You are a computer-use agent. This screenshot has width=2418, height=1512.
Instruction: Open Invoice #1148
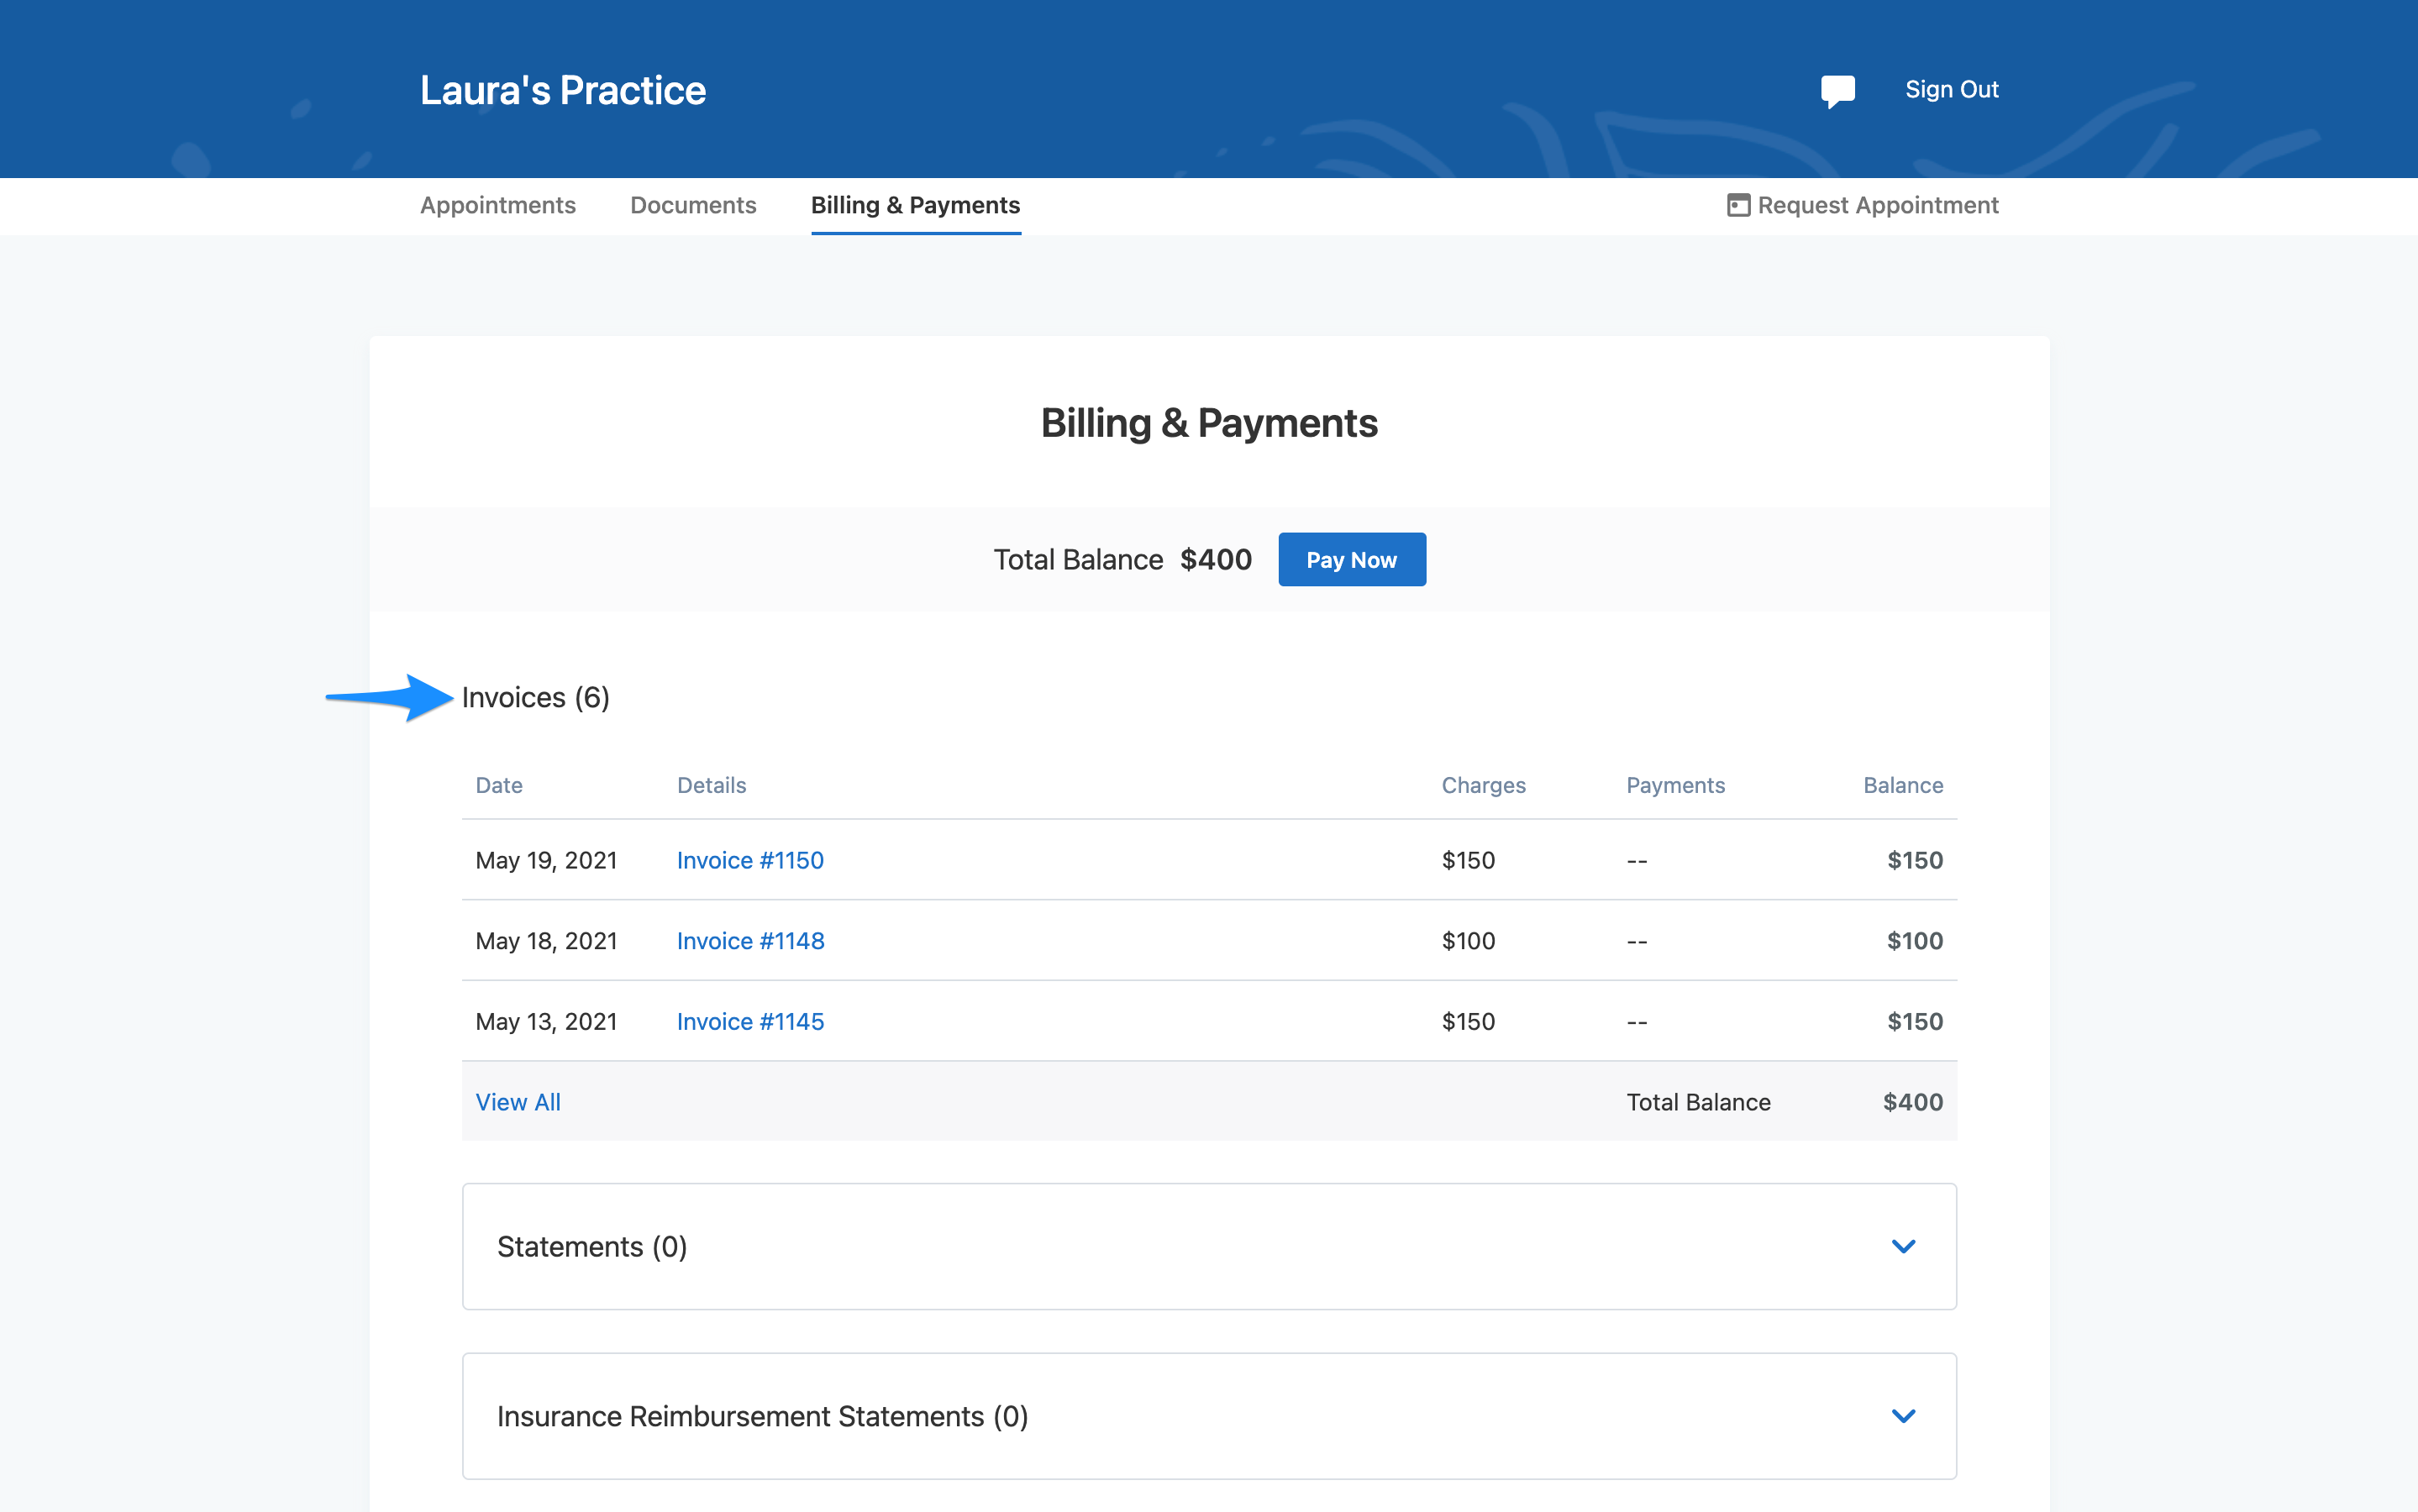point(750,940)
